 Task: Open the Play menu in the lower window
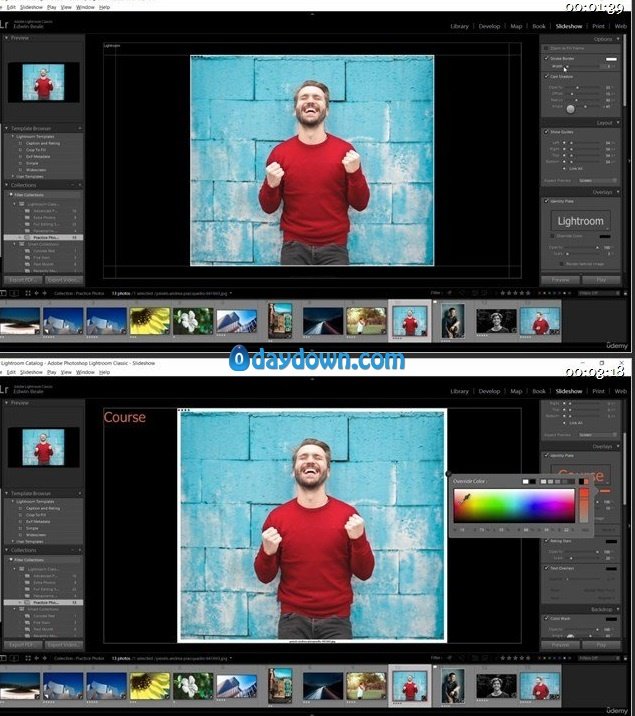click(x=52, y=372)
